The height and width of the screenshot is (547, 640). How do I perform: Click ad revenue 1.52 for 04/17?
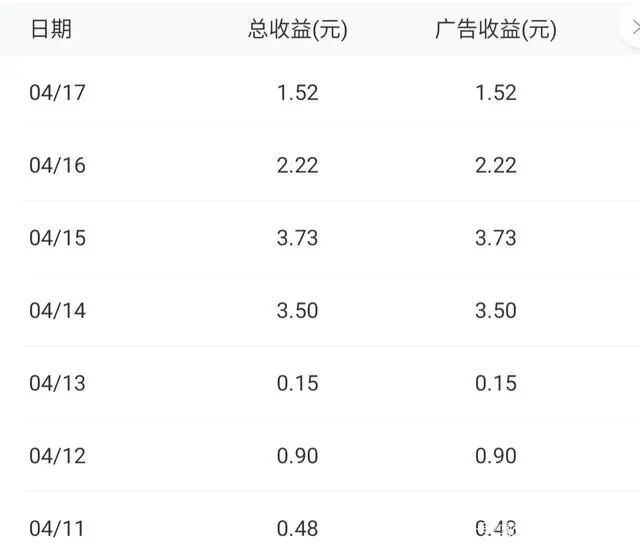[496, 93]
